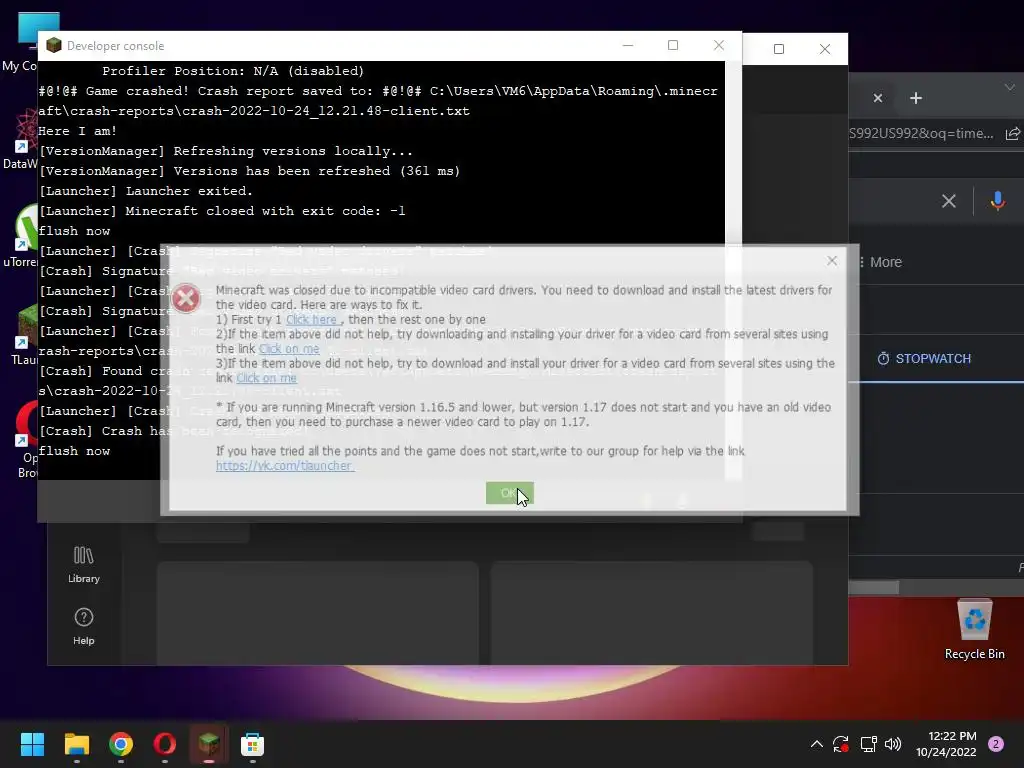Click OK in the crash dialog
This screenshot has height=768, width=1024.
point(509,493)
